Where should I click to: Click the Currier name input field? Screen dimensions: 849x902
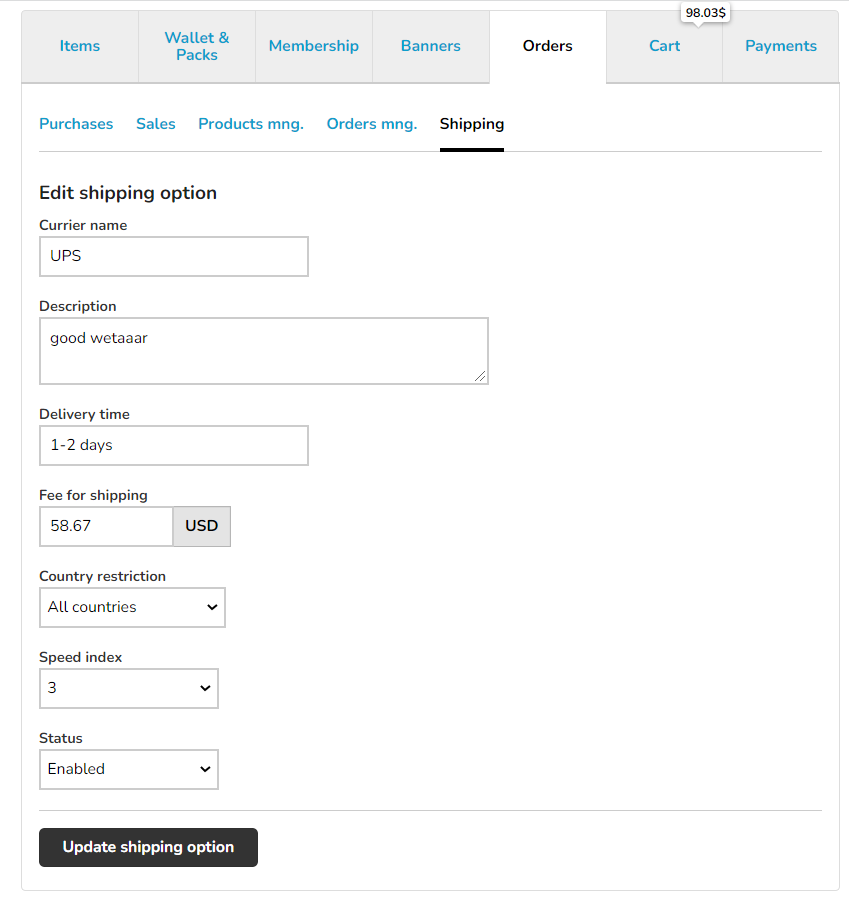174,256
